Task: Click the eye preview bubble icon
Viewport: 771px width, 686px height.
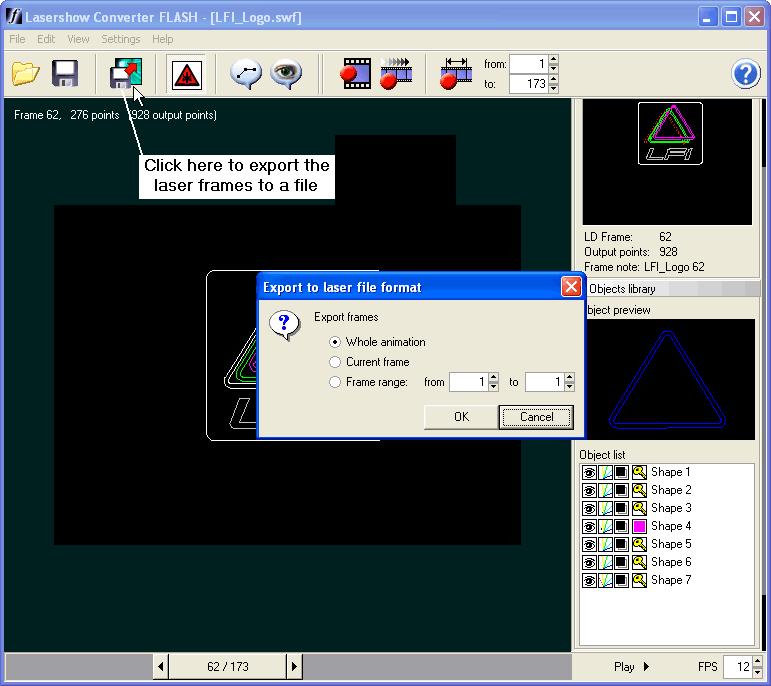Action: pos(286,74)
